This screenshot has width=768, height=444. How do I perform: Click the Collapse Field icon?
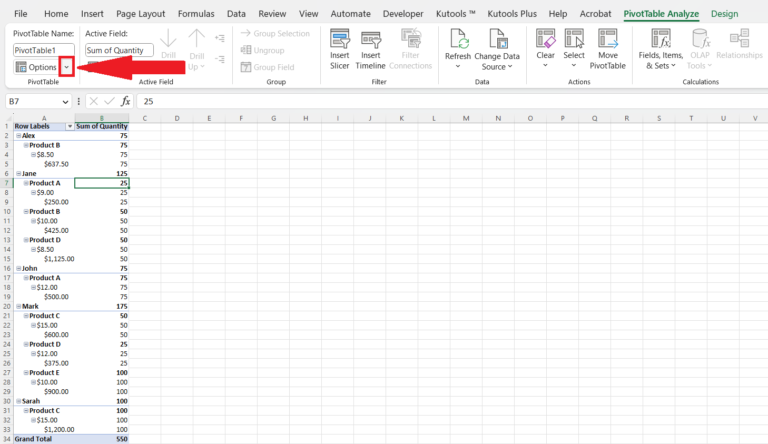(220, 59)
